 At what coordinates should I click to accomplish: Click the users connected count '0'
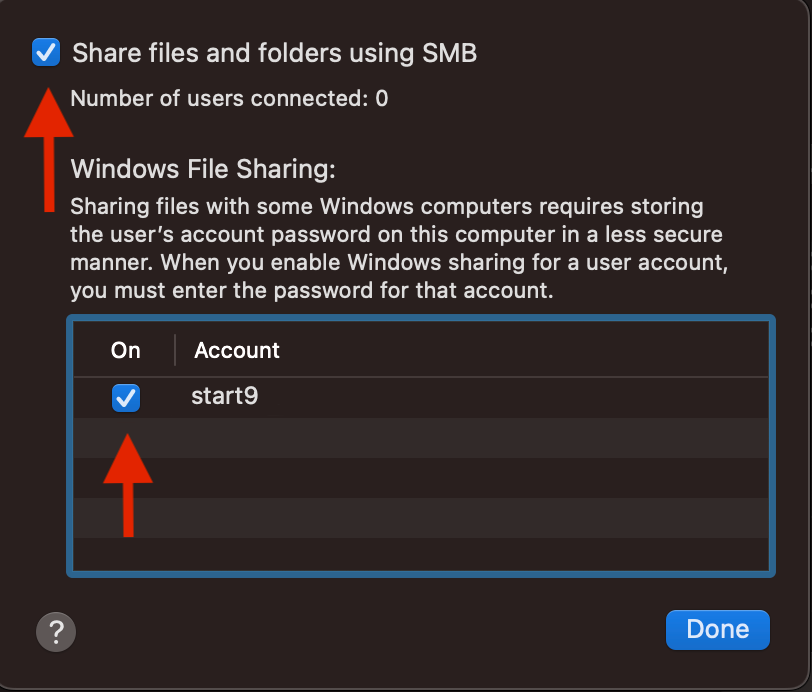click(382, 98)
